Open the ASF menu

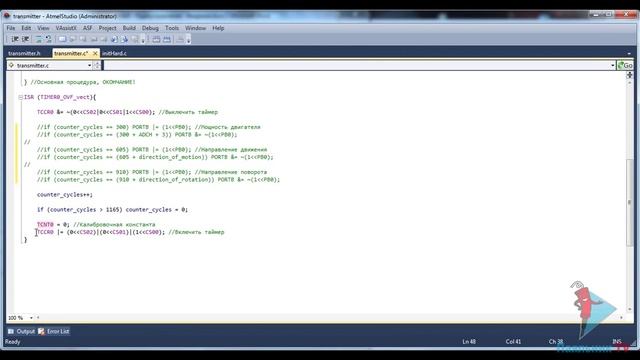point(87,28)
